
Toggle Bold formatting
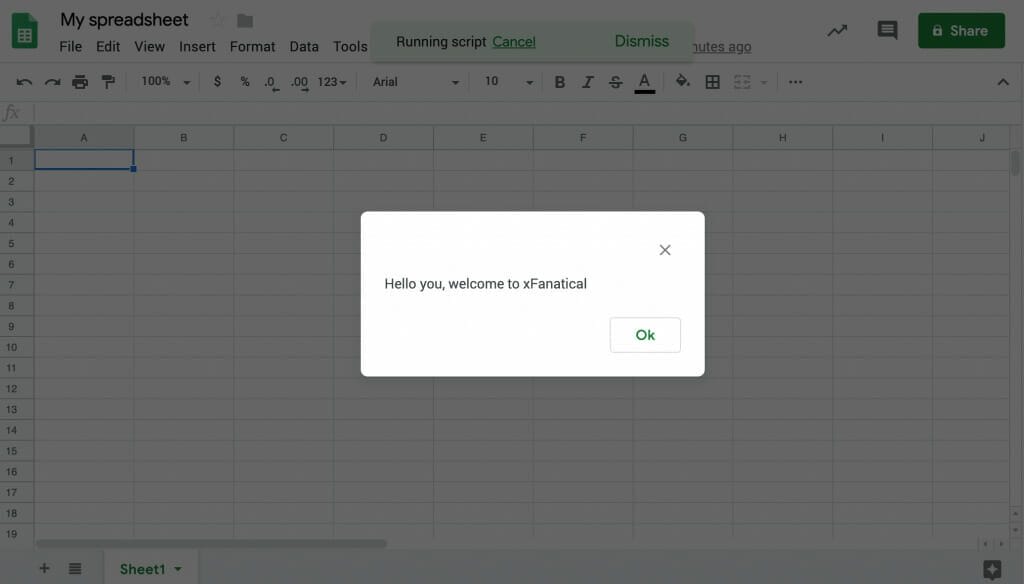pyautogui.click(x=560, y=82)
